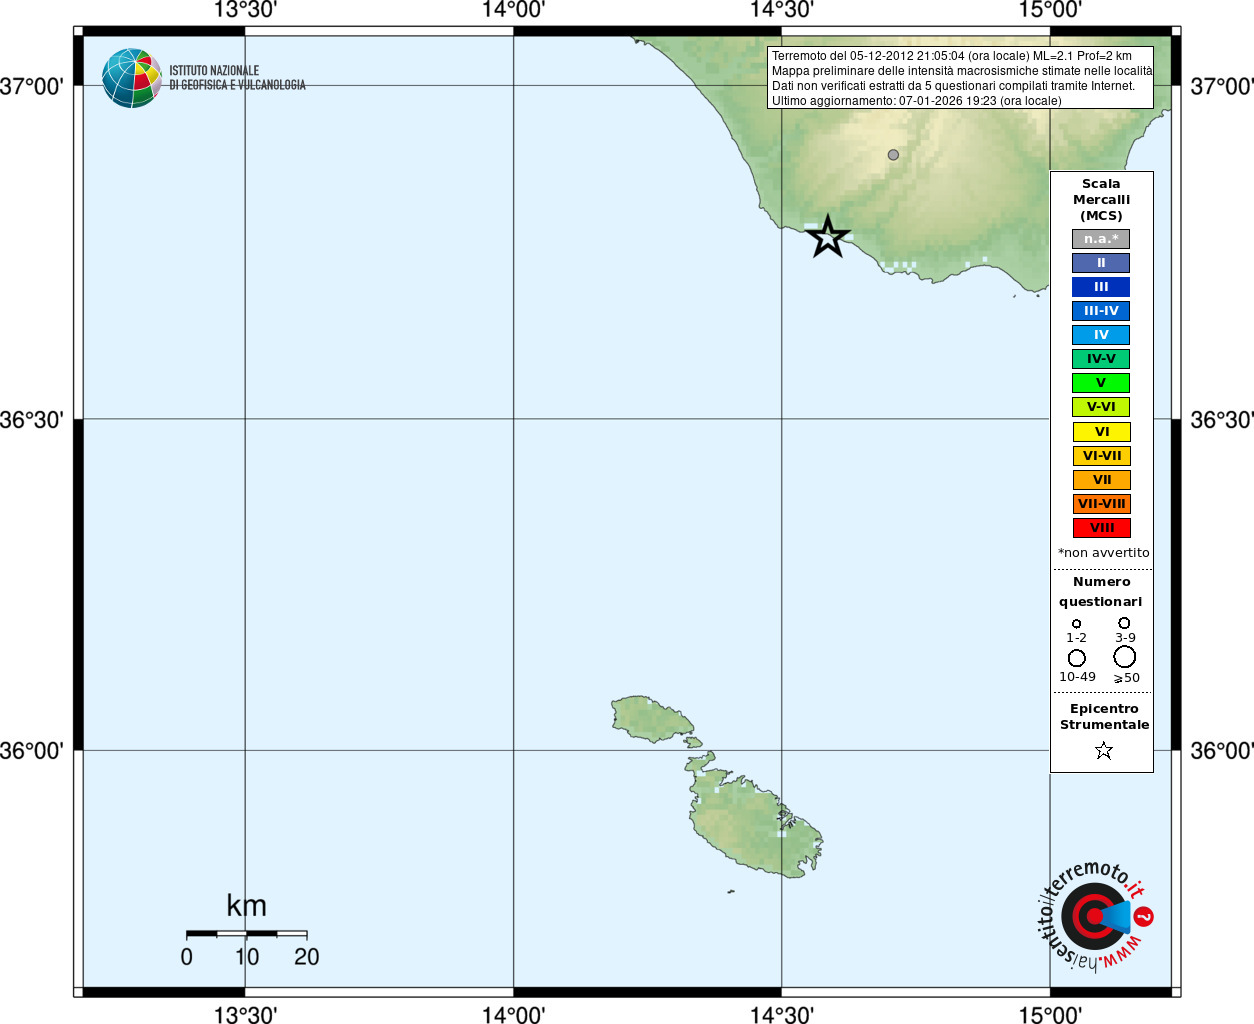Click the left 37°00' latitude label

point(32,87)
